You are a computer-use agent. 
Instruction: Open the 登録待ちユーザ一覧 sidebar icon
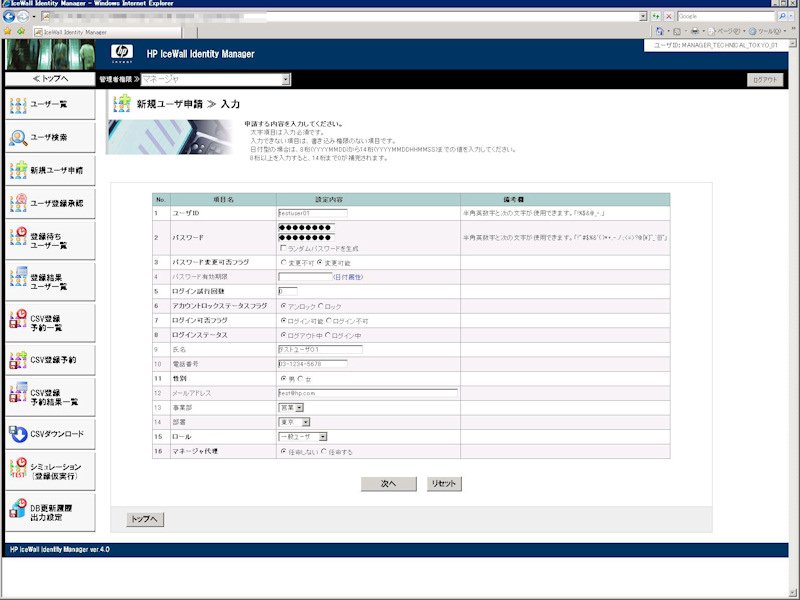pyautogui.click(x=18, y=236)
